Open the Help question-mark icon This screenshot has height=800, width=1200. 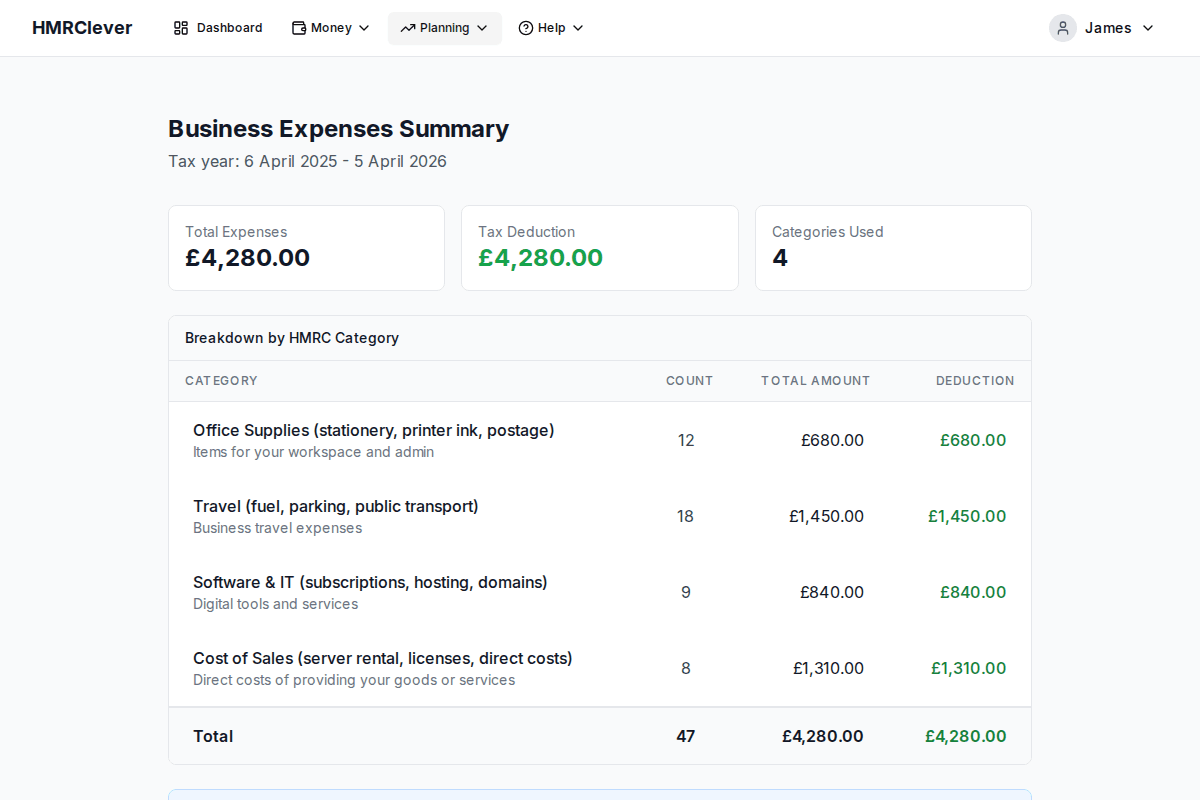524,28
